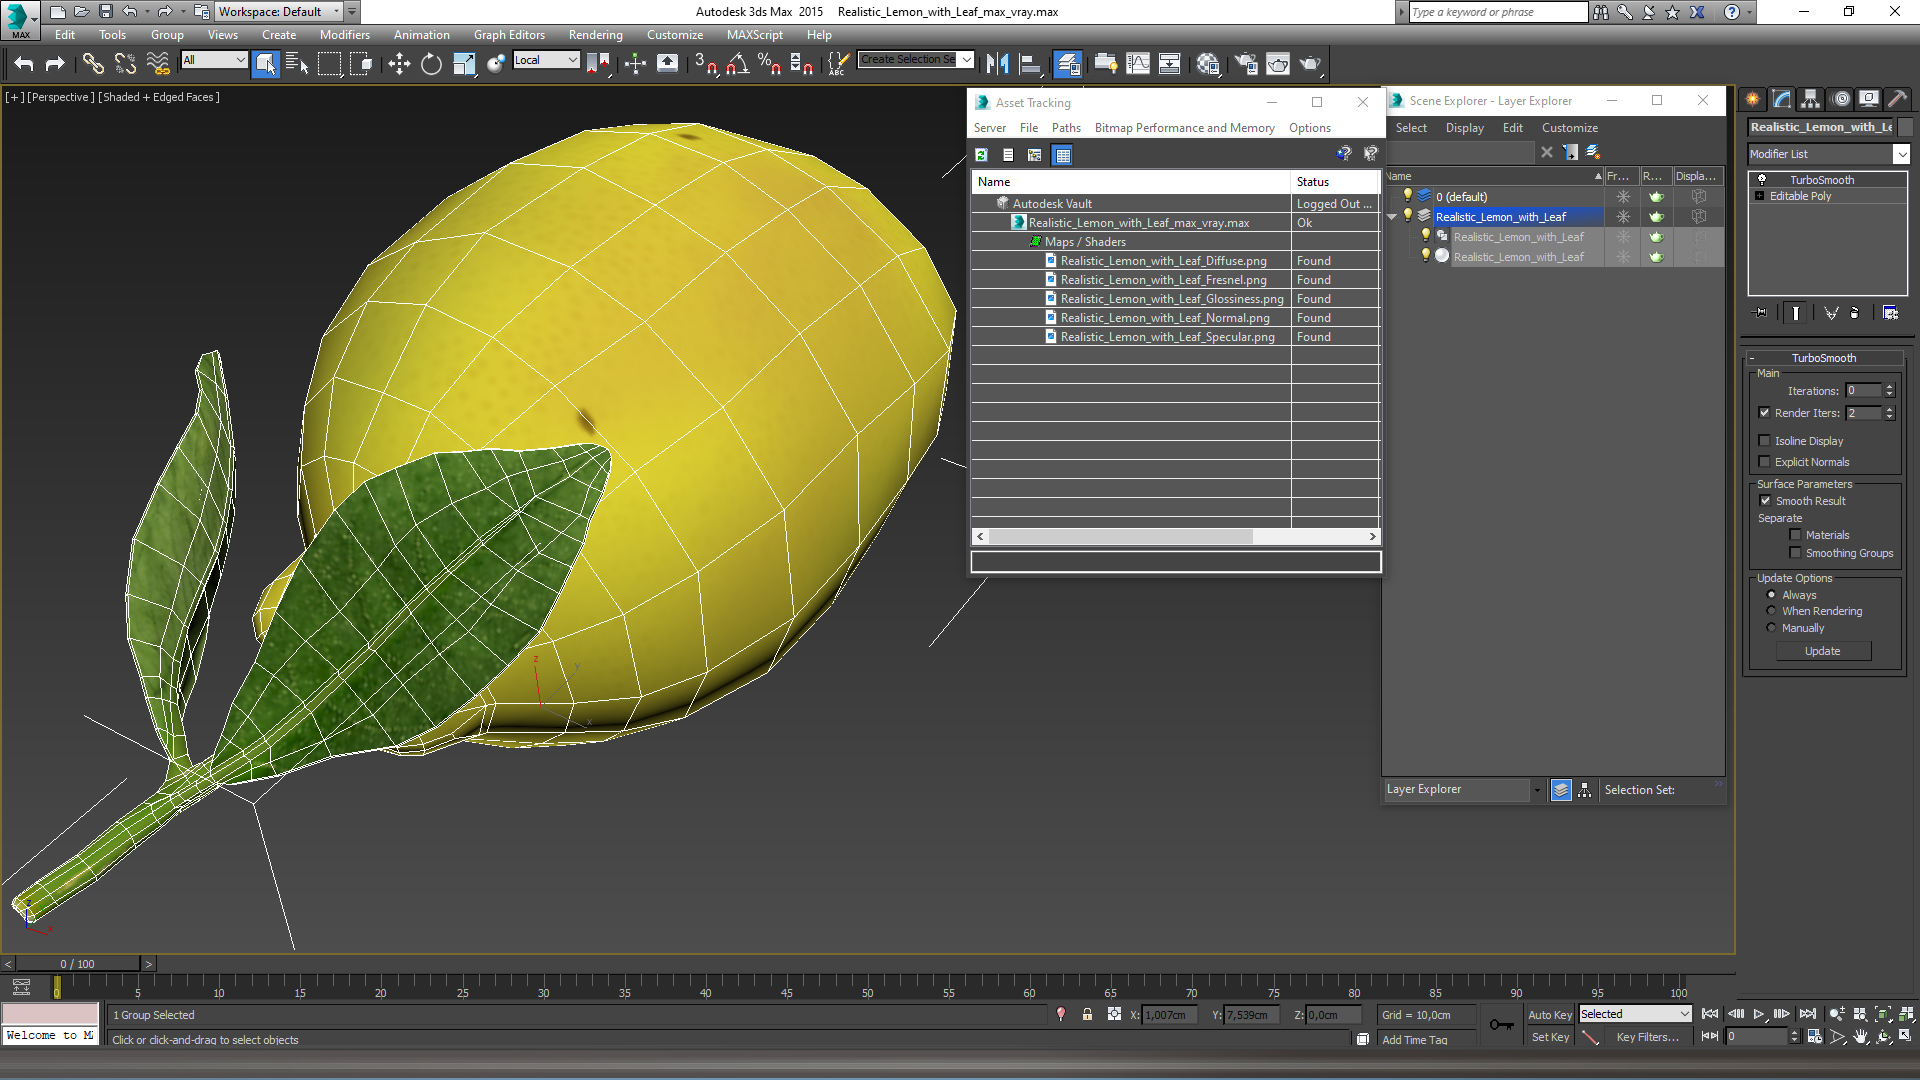Open Customize menu in Scene Explorer

[1569, 128]
